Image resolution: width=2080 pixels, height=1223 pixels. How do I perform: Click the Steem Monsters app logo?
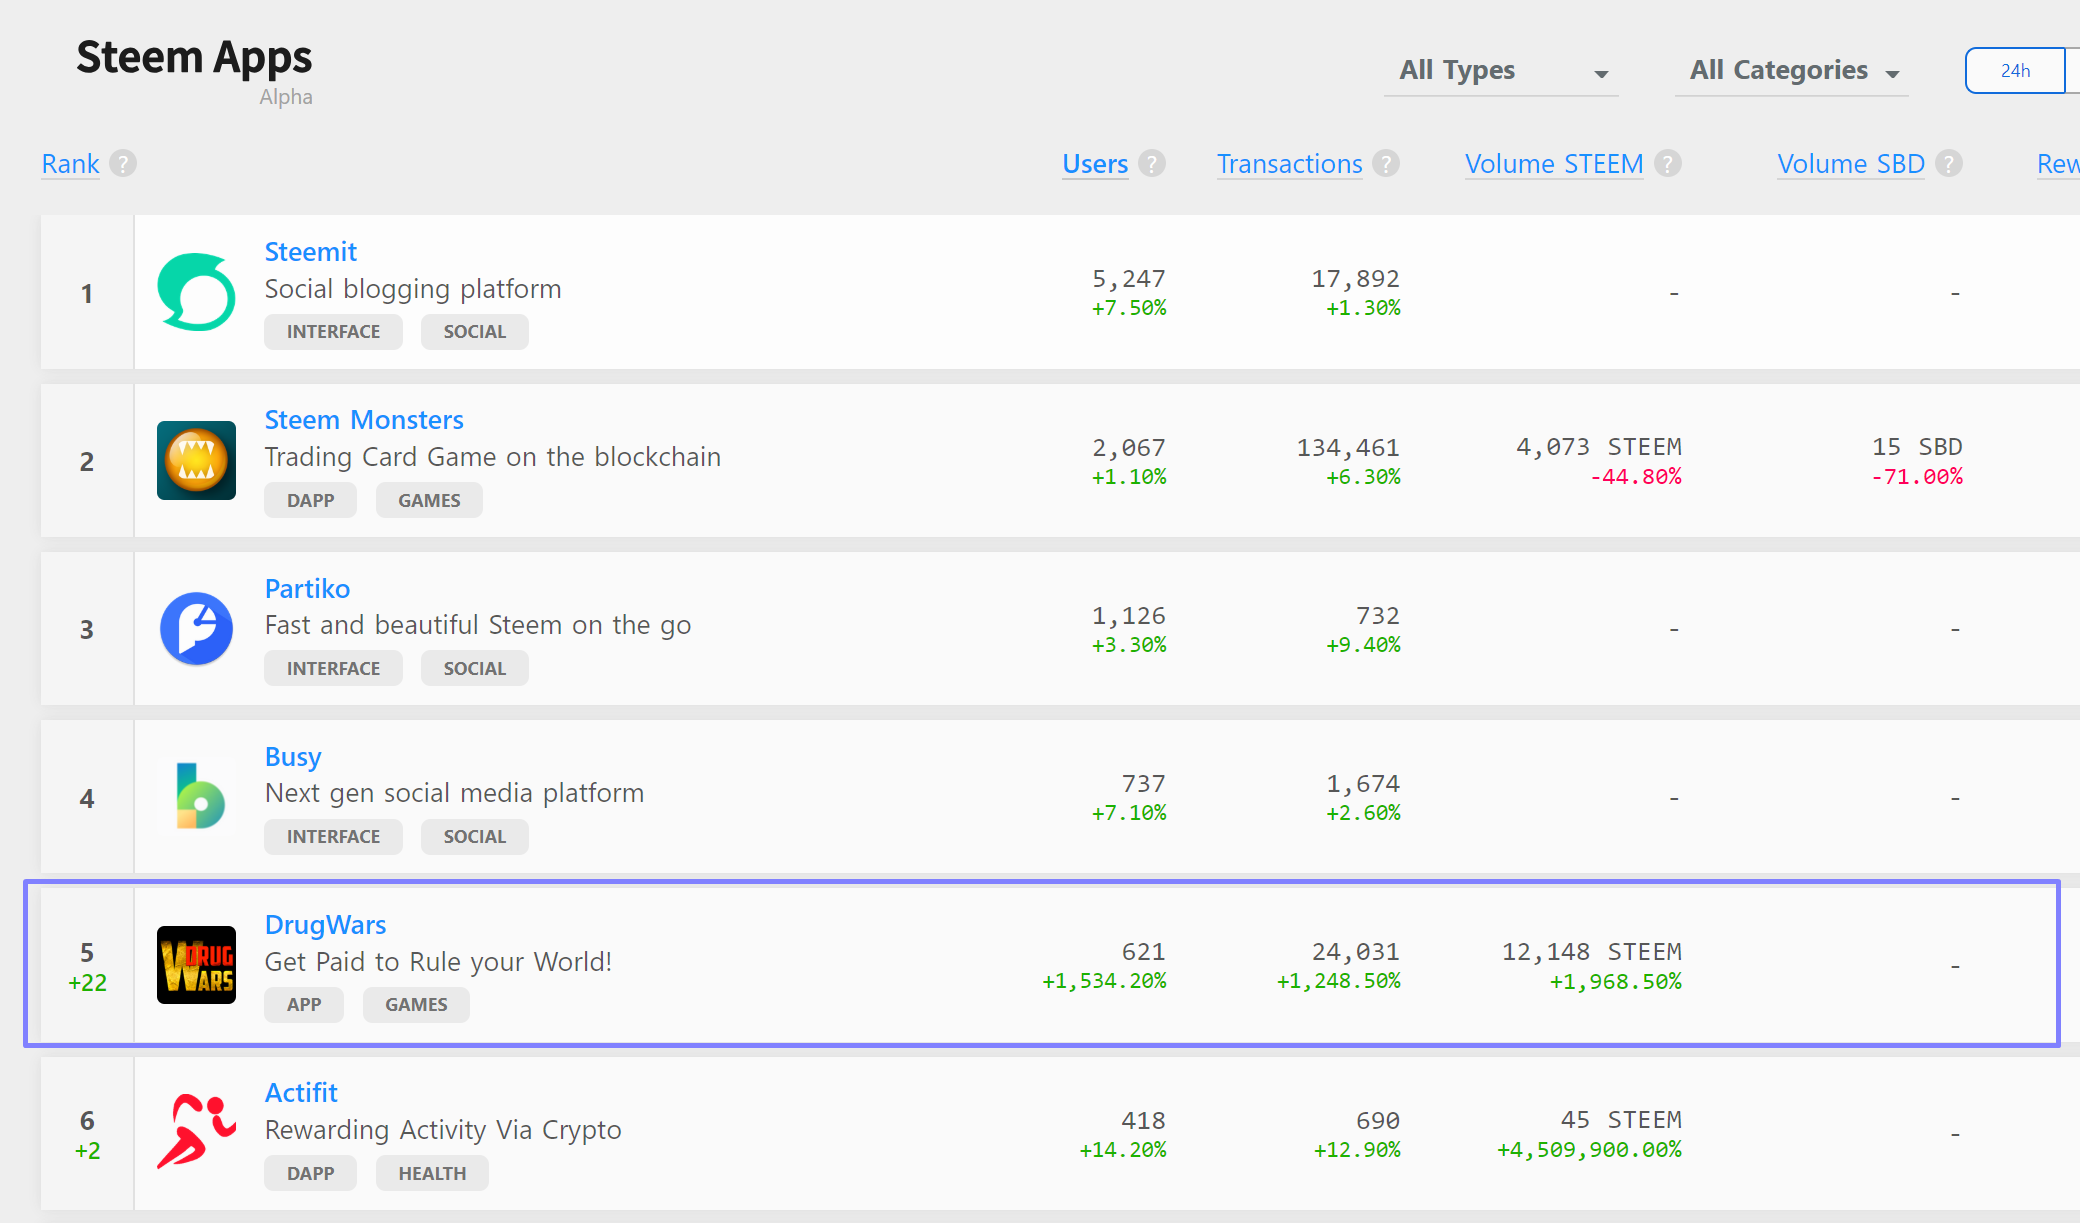[196, 460]
